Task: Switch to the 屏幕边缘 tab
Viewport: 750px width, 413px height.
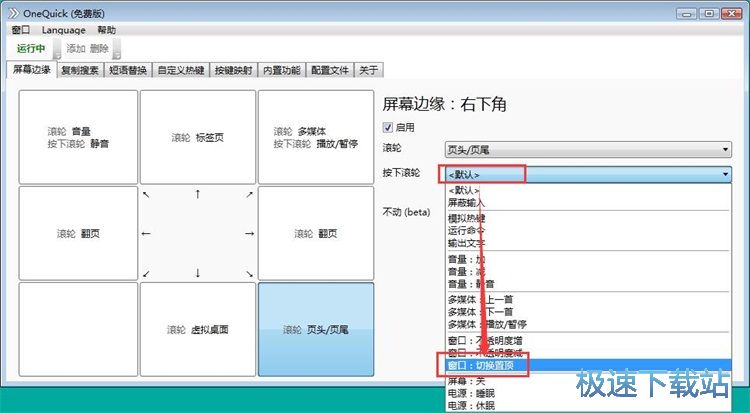Action: pos(32,69)
